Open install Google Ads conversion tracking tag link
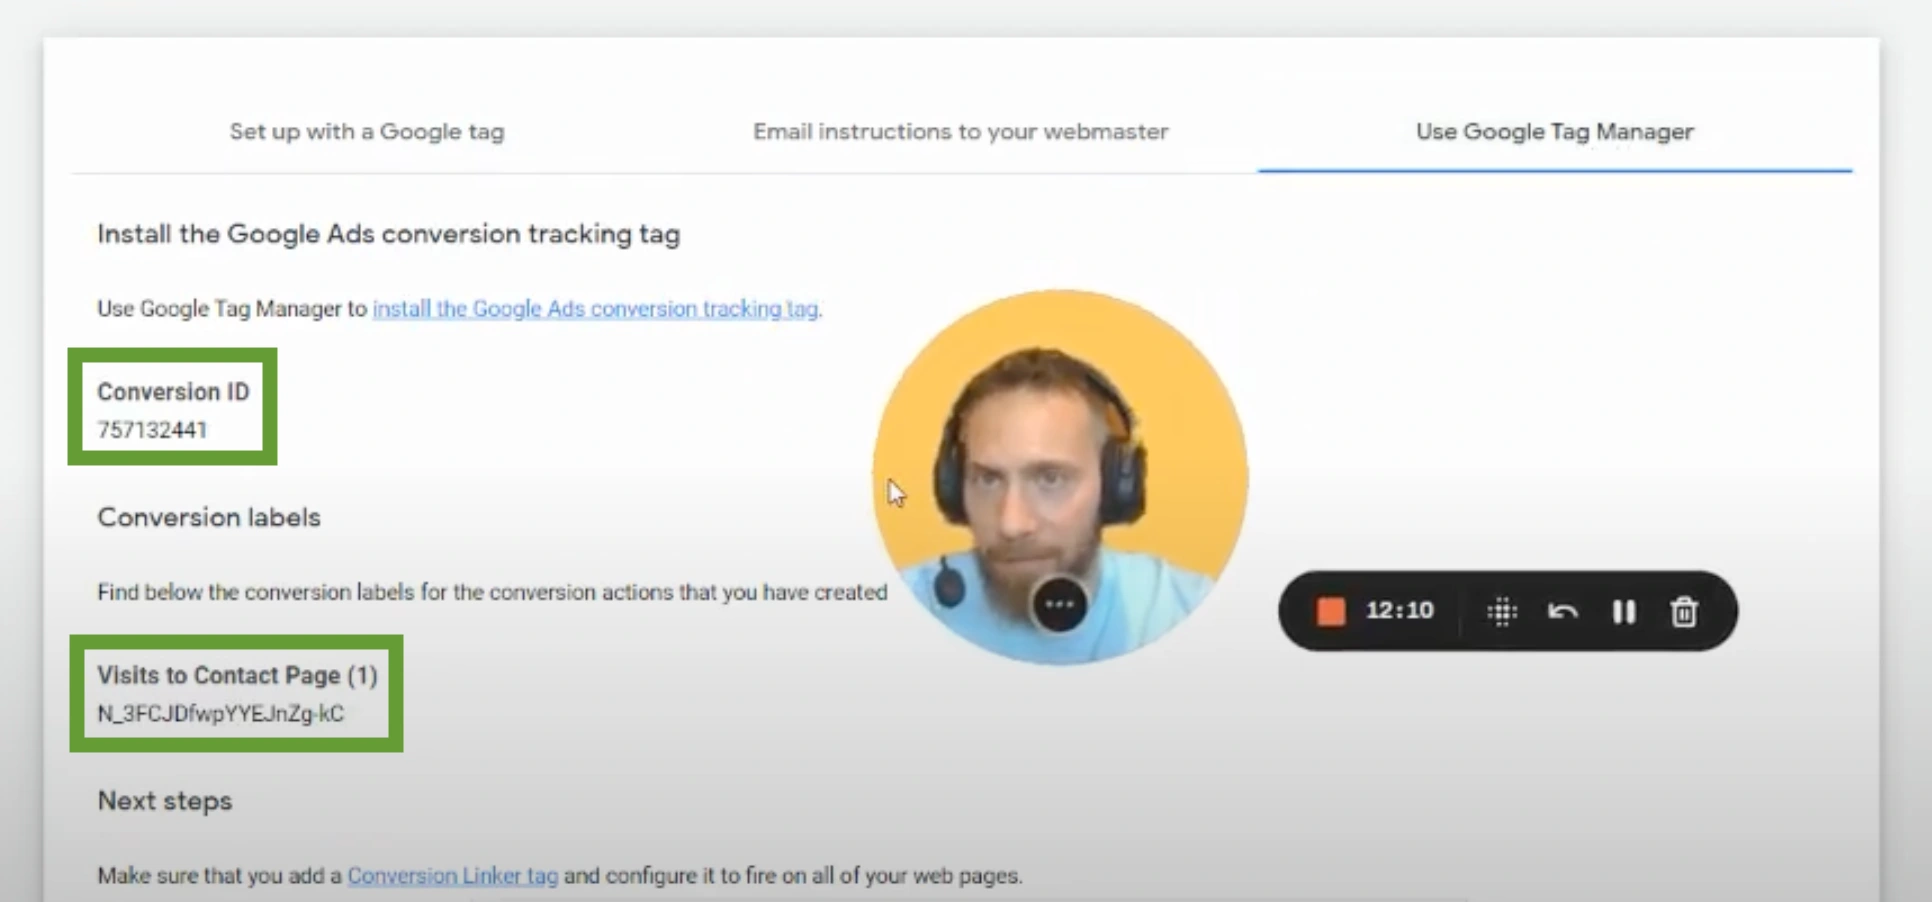 click(x=596, y=308)
